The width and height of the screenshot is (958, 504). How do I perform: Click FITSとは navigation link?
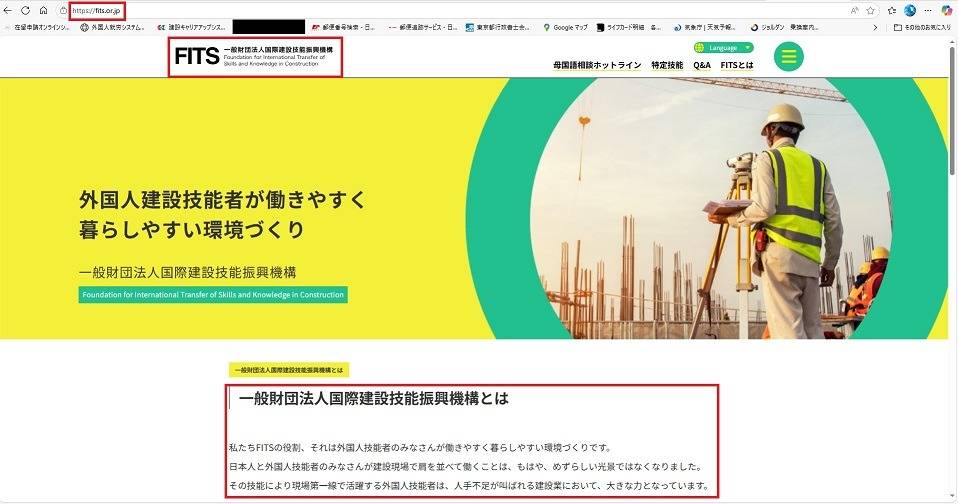click(x=737, y=65)
